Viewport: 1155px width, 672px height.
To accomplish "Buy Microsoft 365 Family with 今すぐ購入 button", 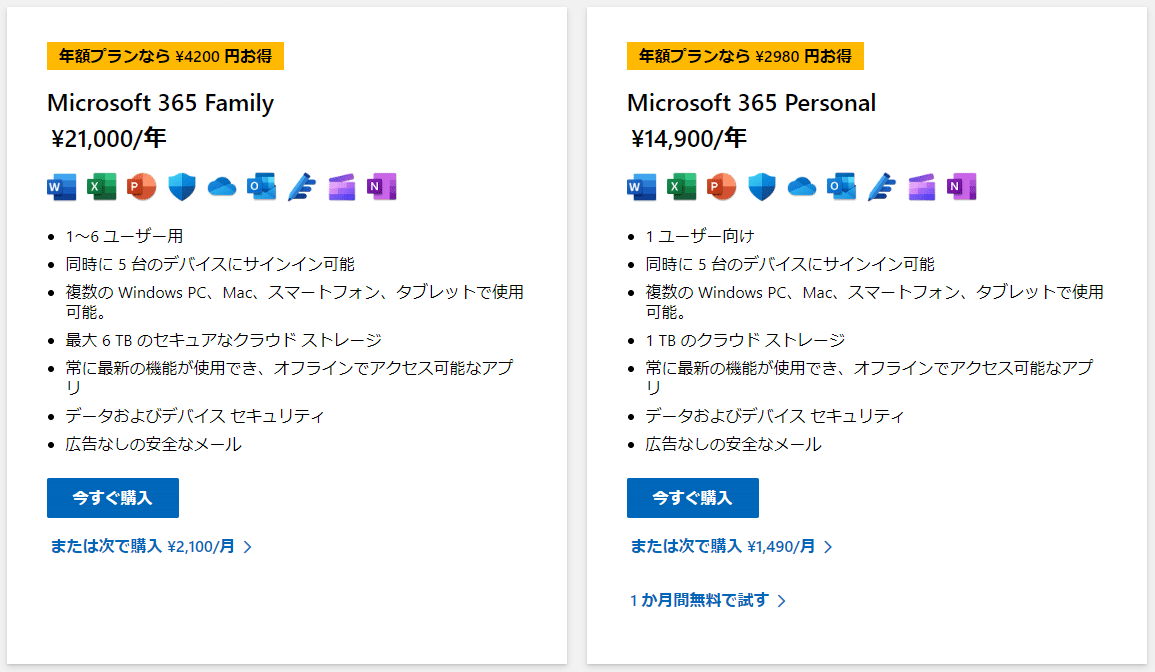I will point(113,498).
